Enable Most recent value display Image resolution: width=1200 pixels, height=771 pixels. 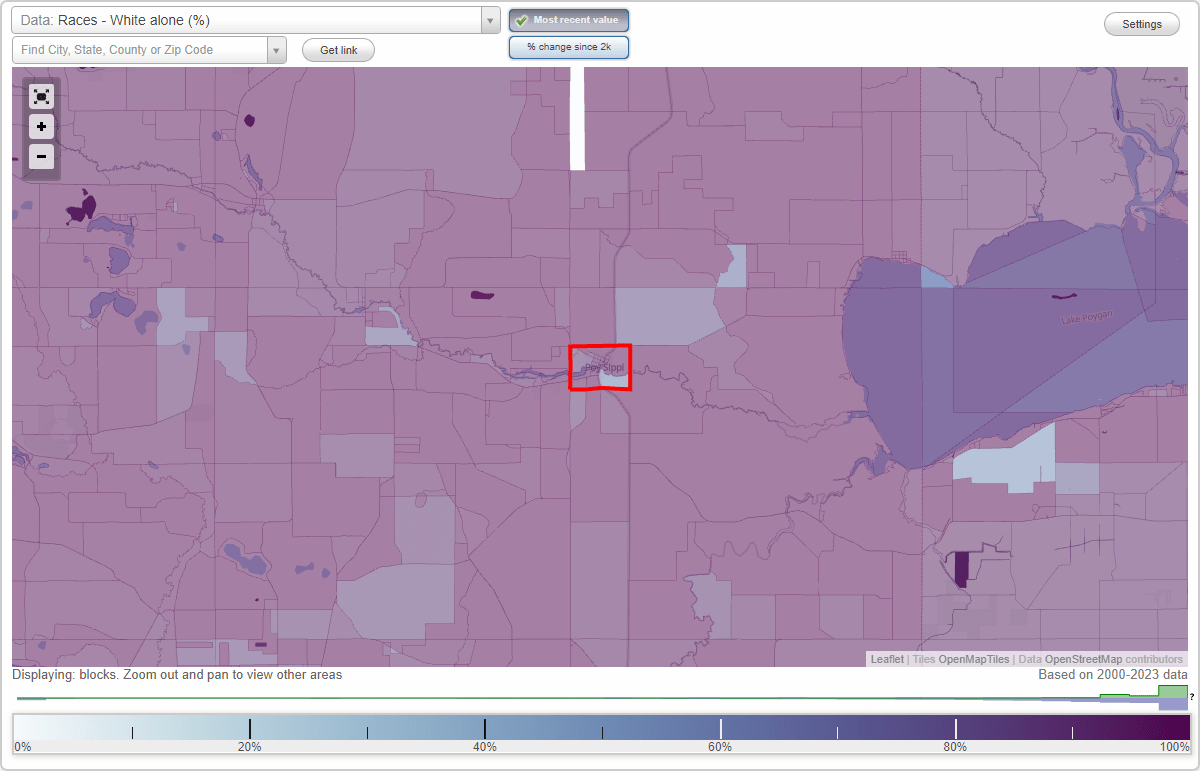coord(568,20)
